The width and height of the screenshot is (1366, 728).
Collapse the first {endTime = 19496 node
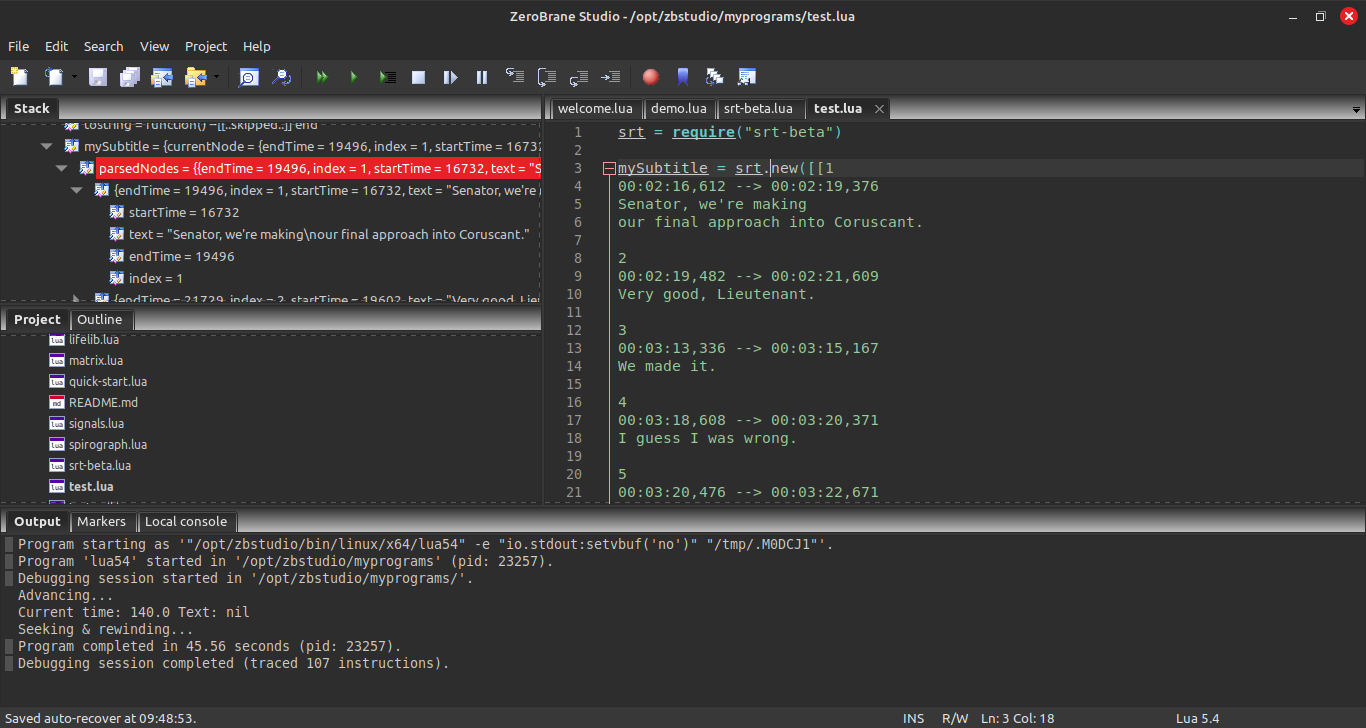[77, 190]
